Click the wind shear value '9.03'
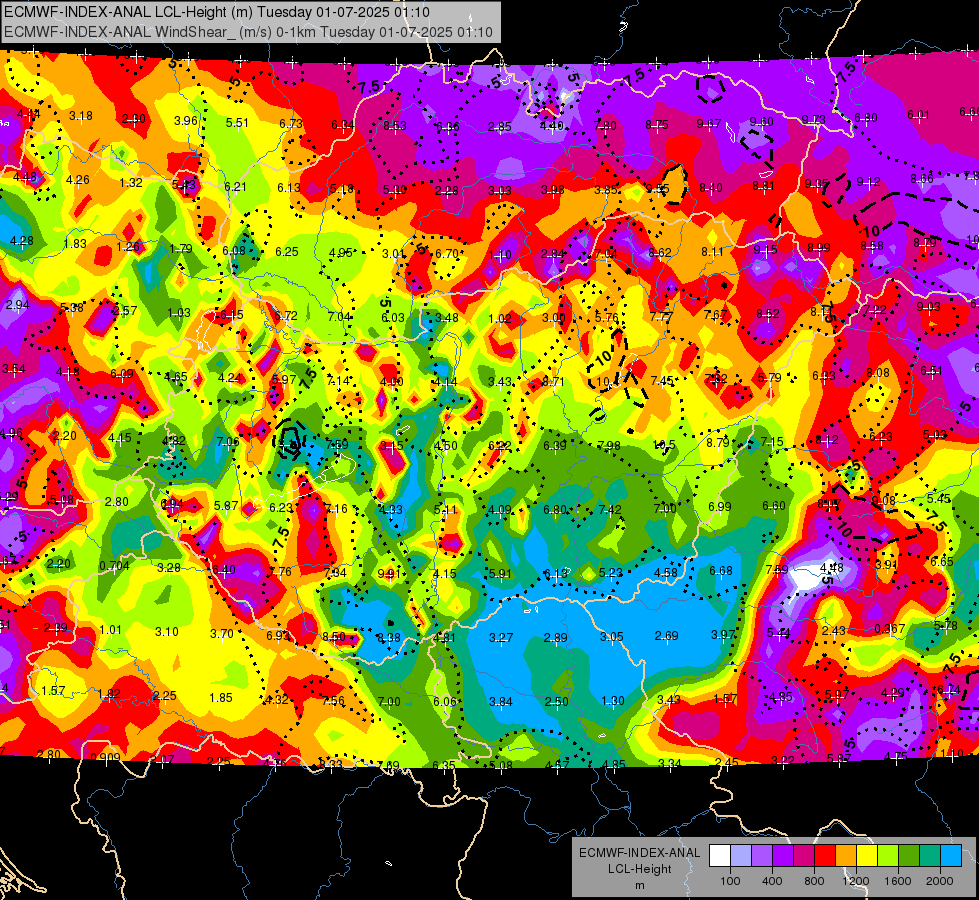 (x=928, y=307)
